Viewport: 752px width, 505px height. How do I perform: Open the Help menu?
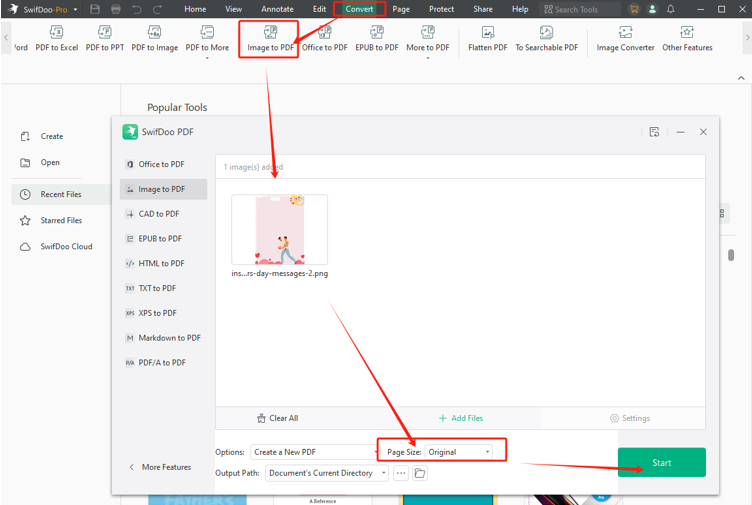(x=520, y=9)
